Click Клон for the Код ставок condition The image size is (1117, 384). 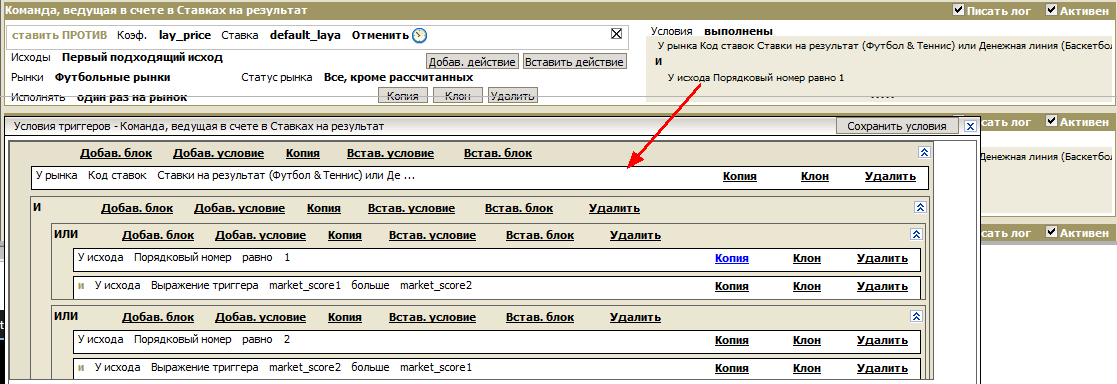coord(815,177)
